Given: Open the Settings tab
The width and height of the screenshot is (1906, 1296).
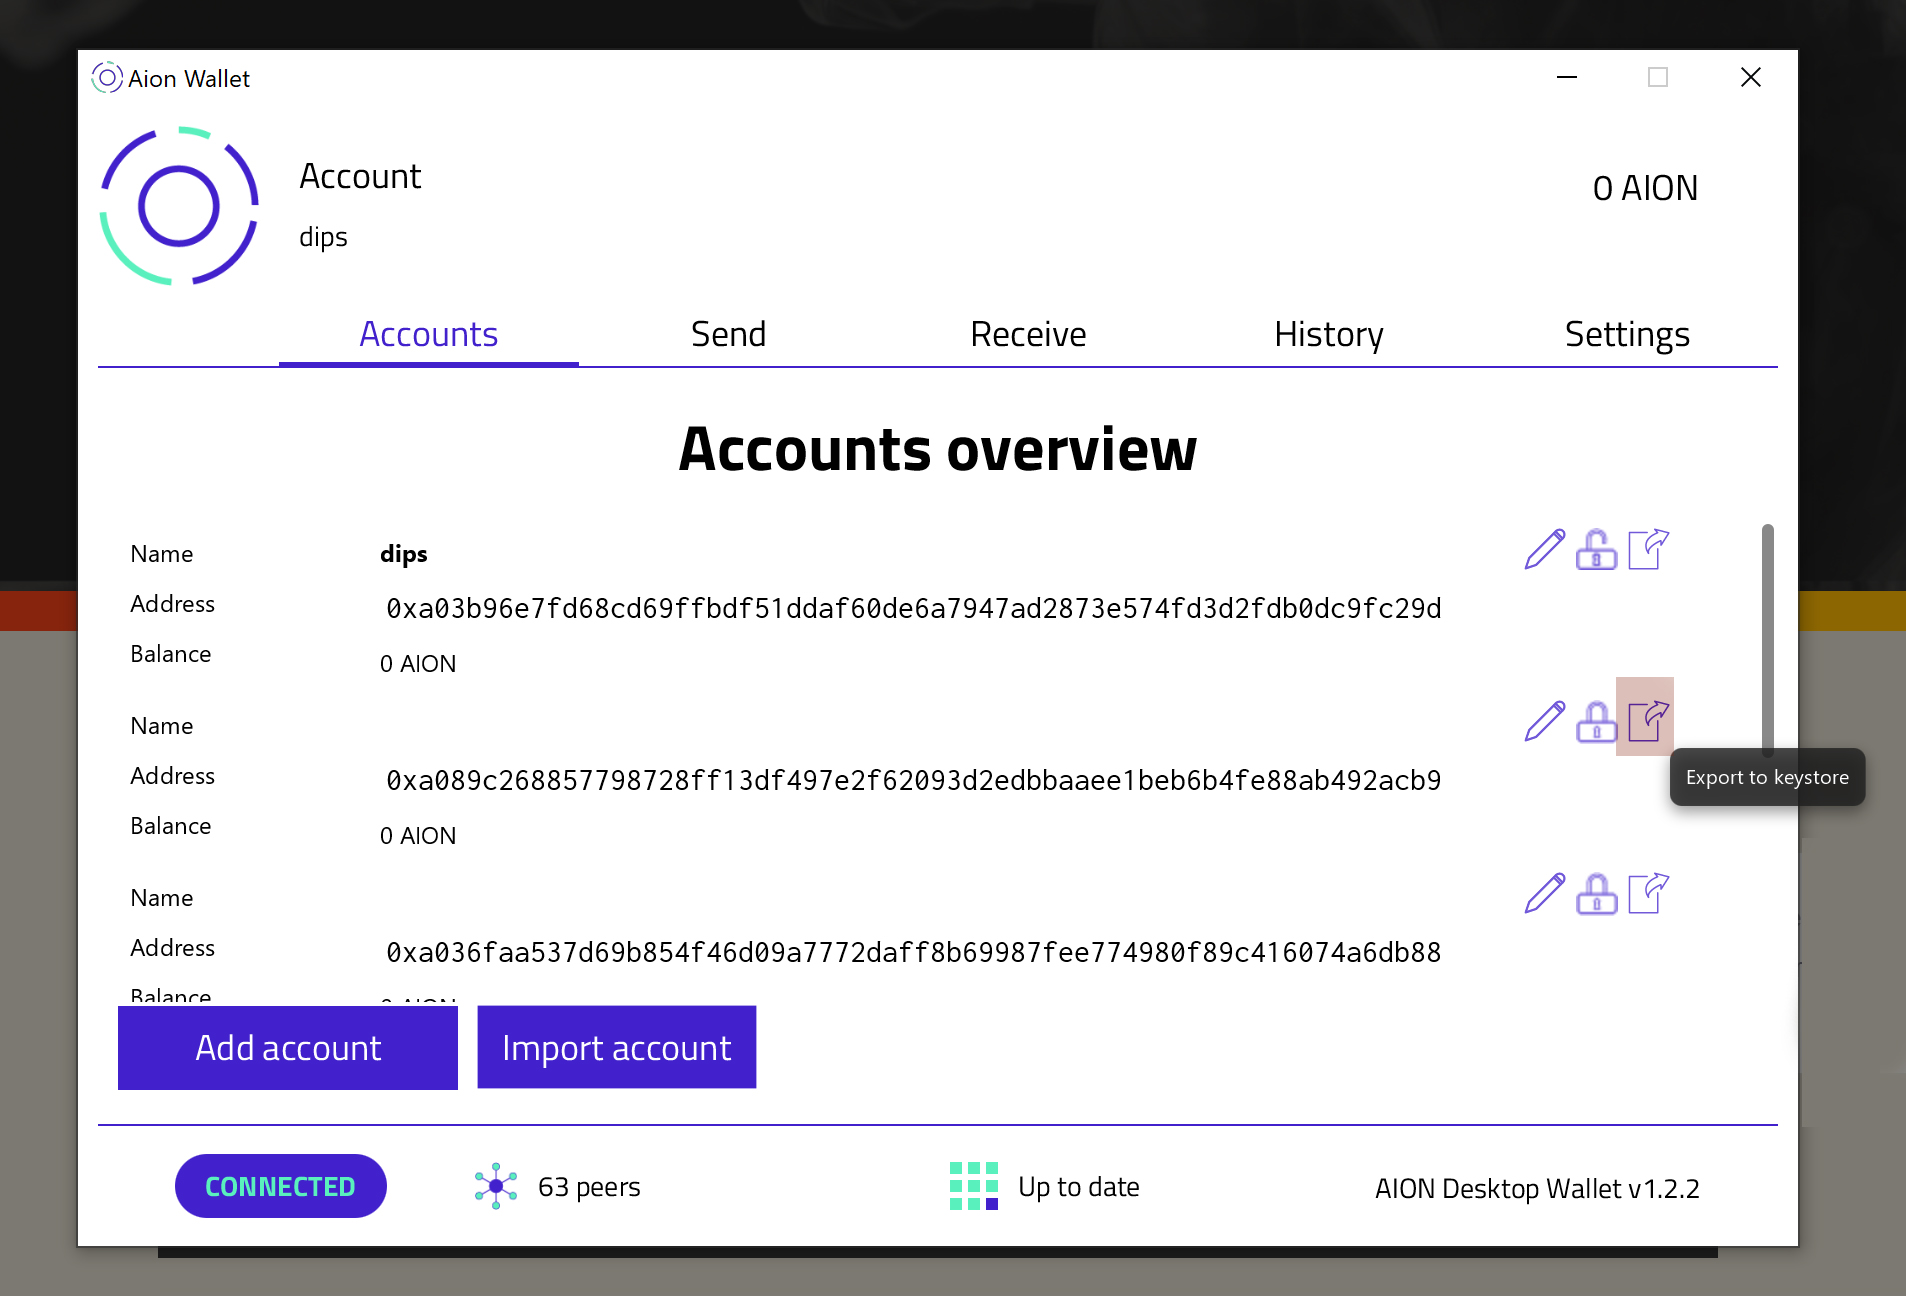Looking at the screenshot, I should click(1627, 334).
